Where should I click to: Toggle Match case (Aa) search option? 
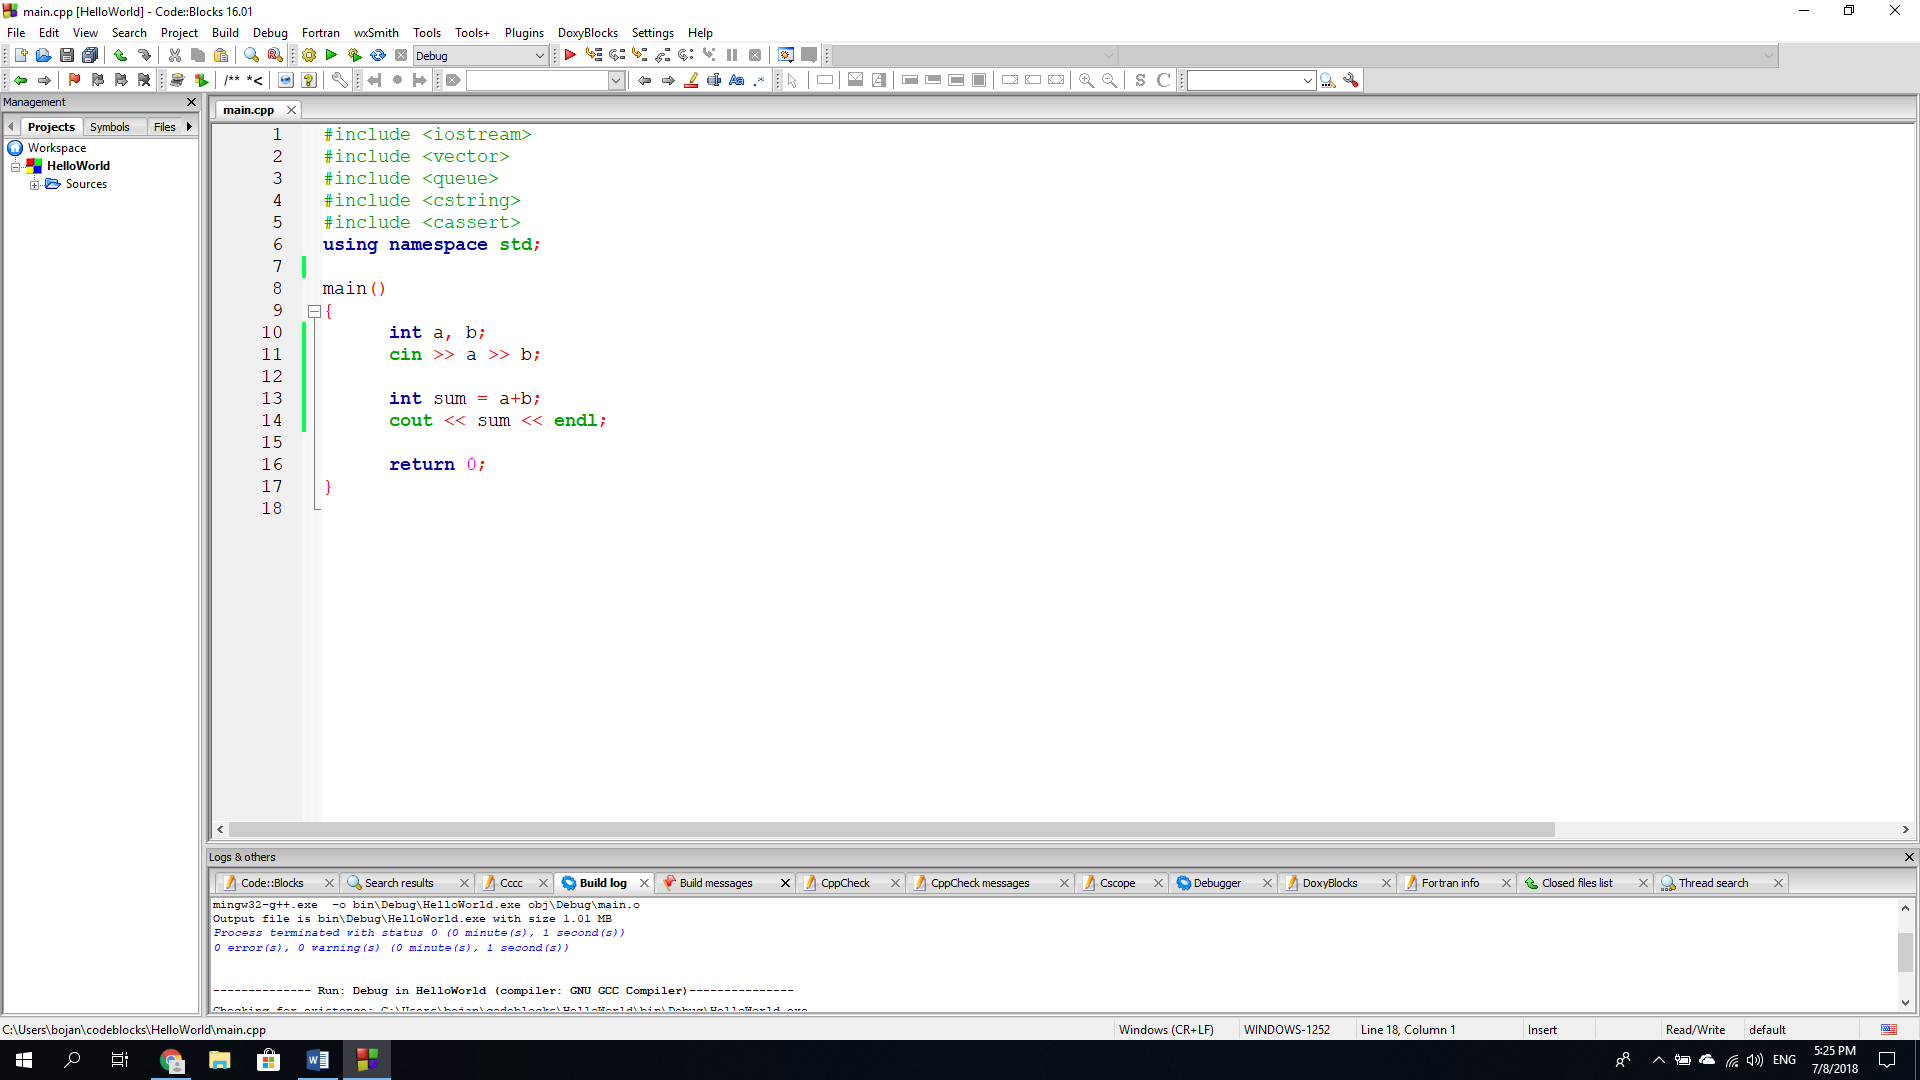pos(737,80)
